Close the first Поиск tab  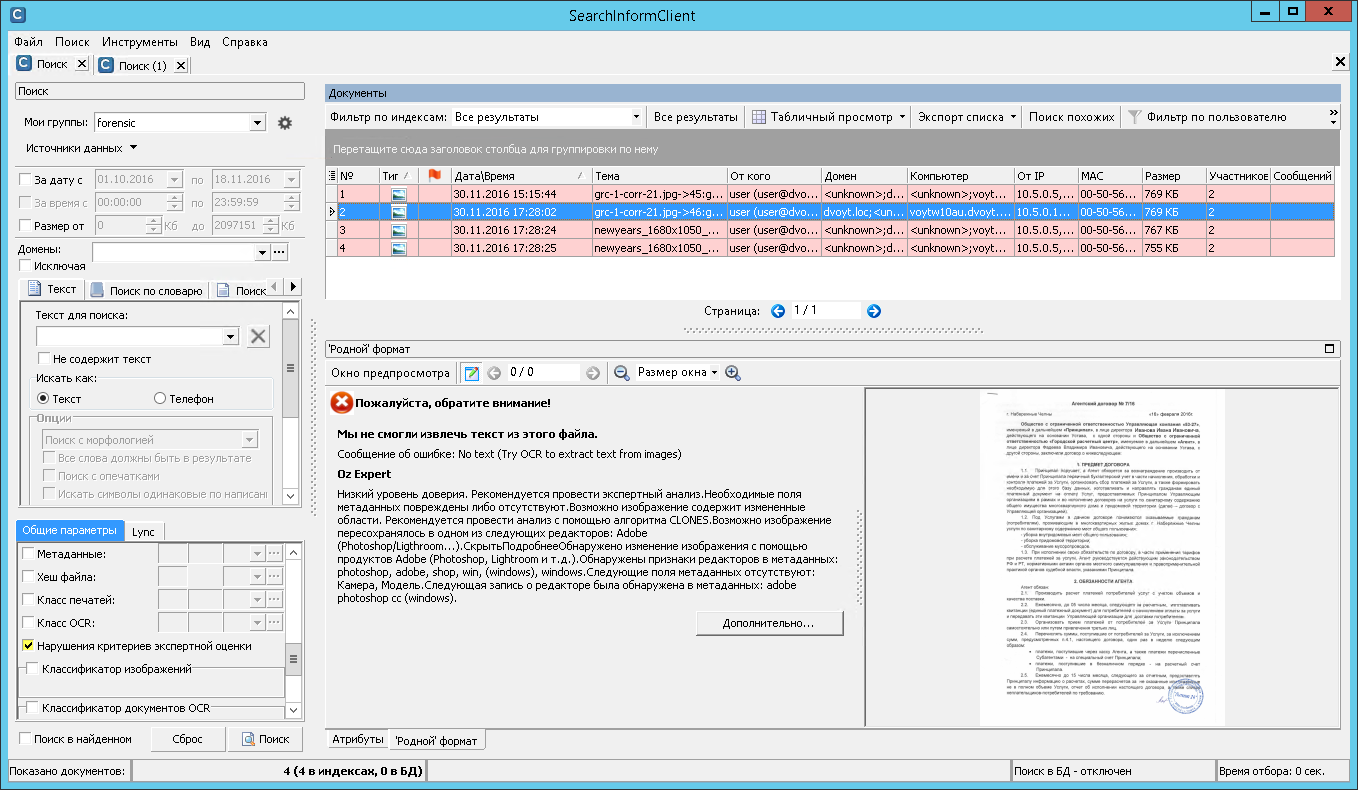[82, 65]
